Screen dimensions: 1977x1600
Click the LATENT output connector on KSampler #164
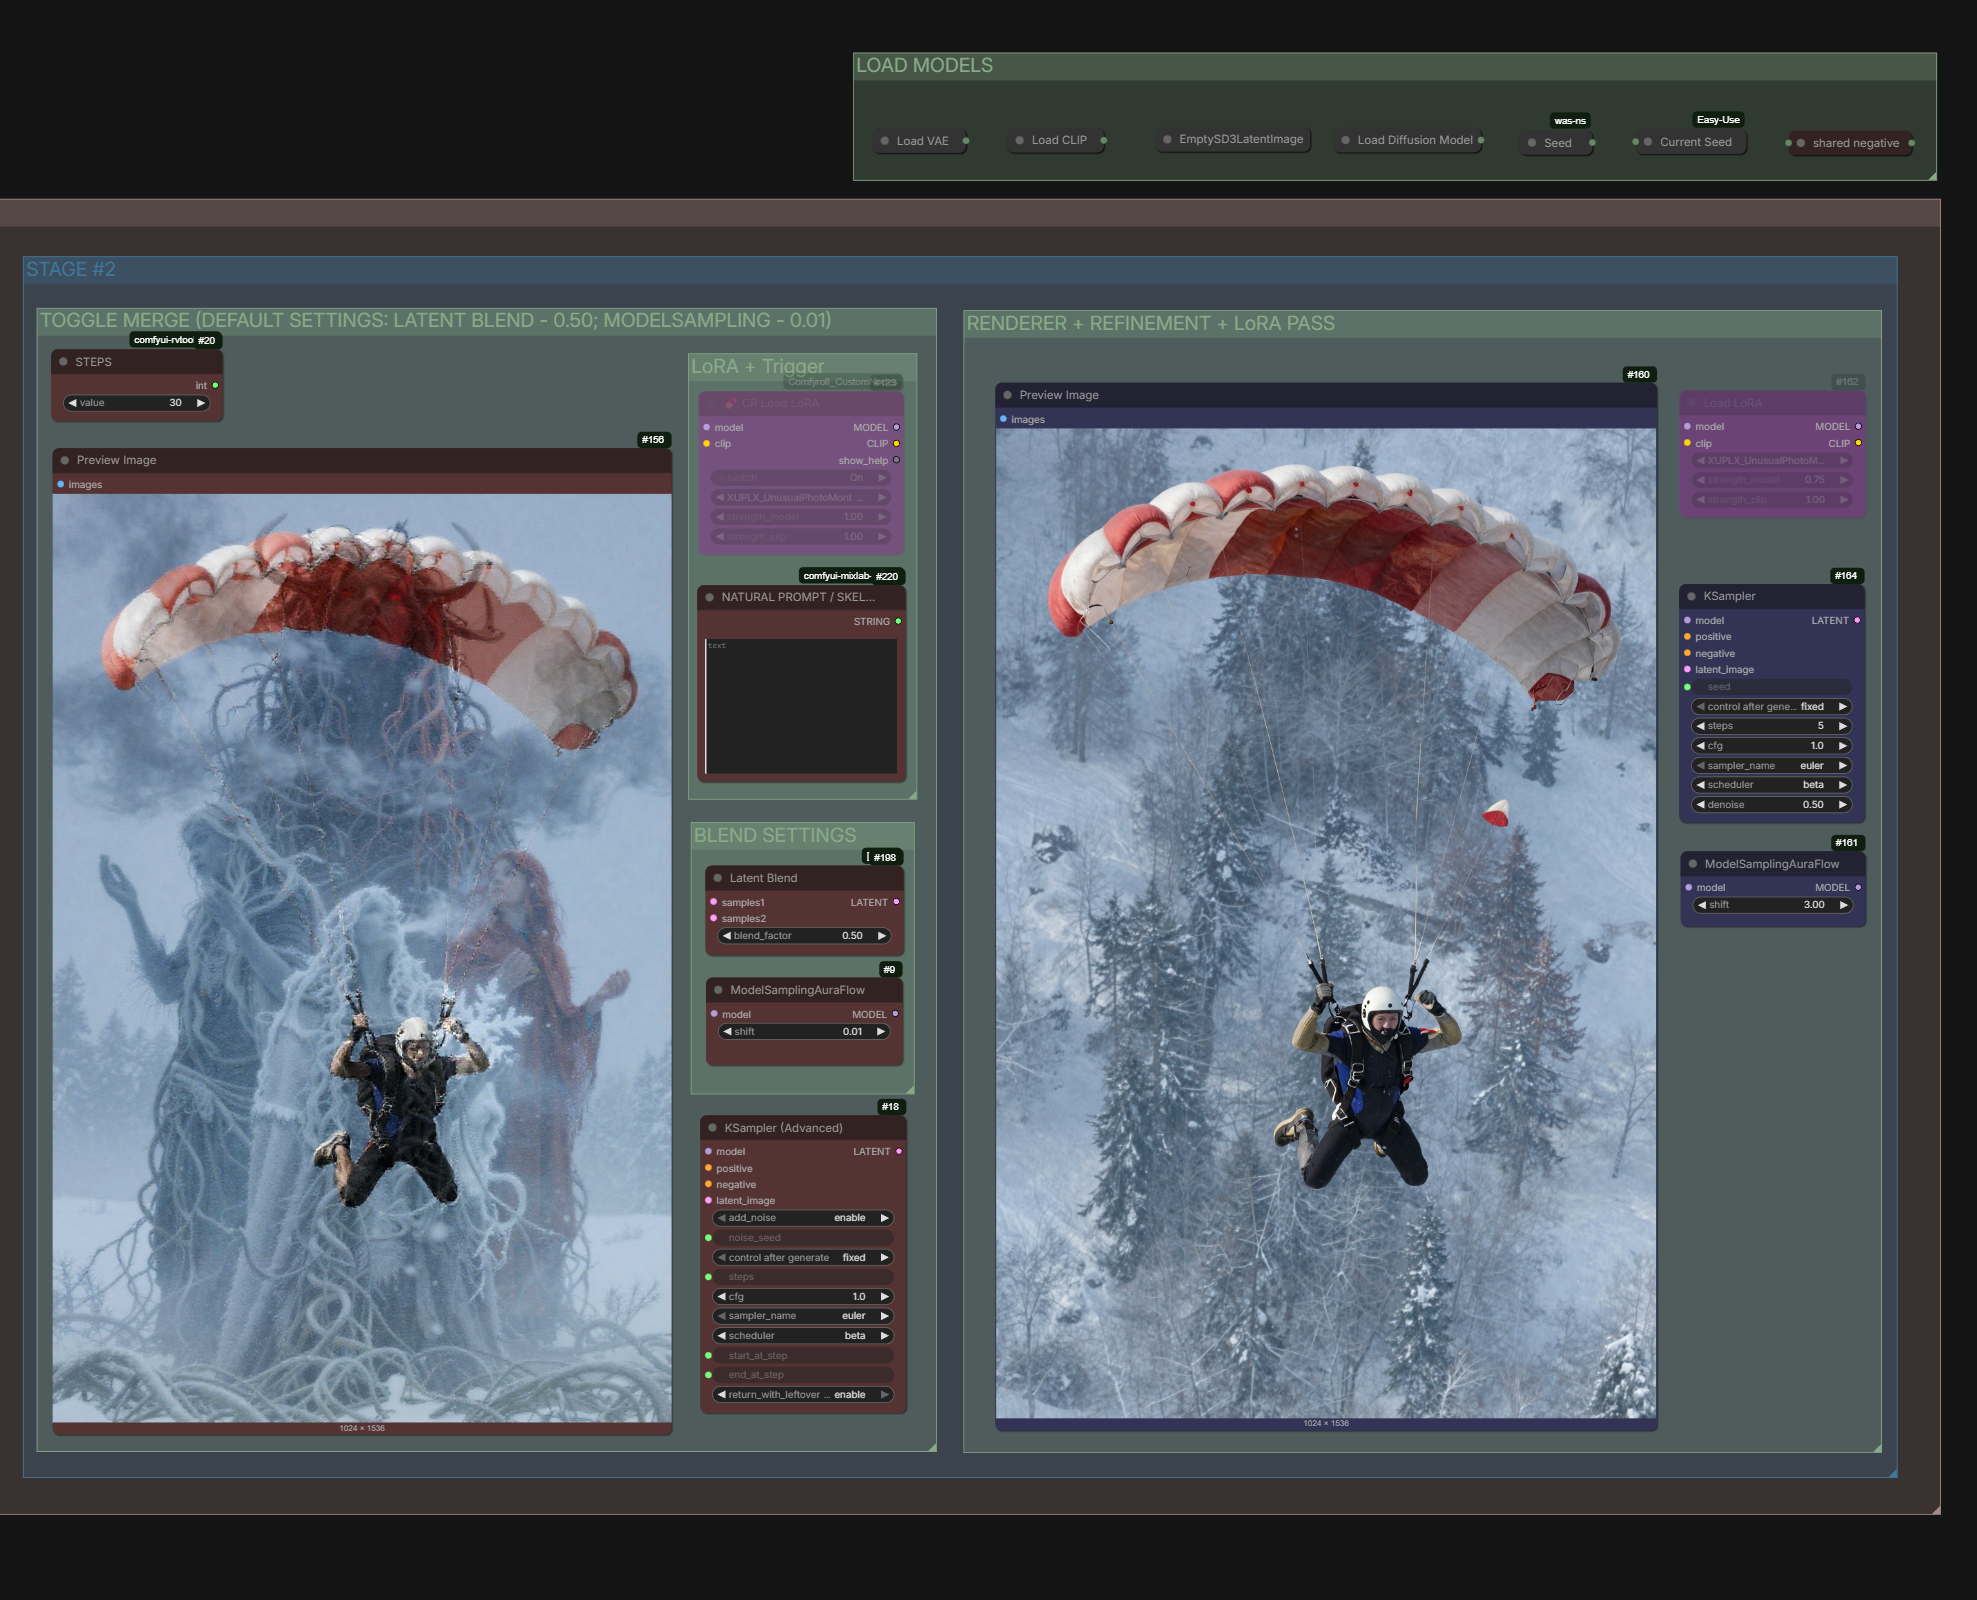[1857, 620]
